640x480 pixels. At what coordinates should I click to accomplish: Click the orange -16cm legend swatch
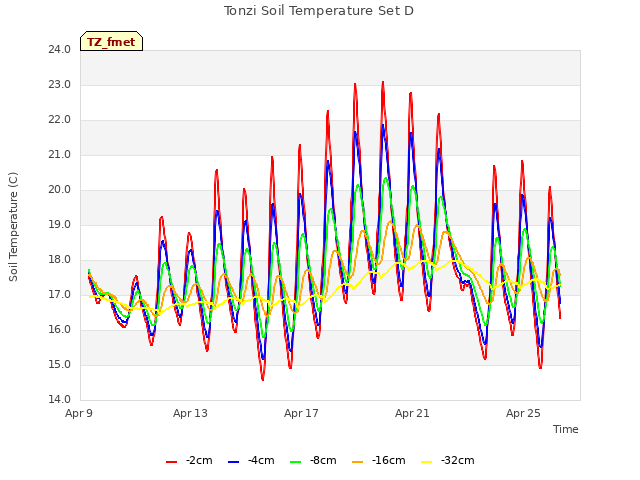(358, 462)
